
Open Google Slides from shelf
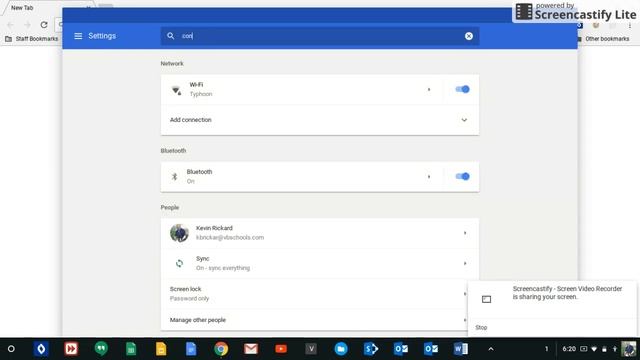tap(161, 349)
